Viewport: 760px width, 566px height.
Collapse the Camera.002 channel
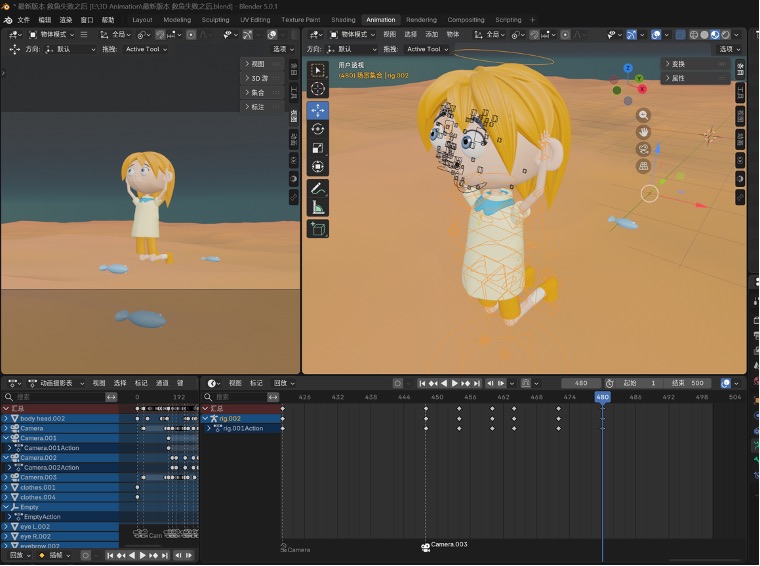point(6,457)
